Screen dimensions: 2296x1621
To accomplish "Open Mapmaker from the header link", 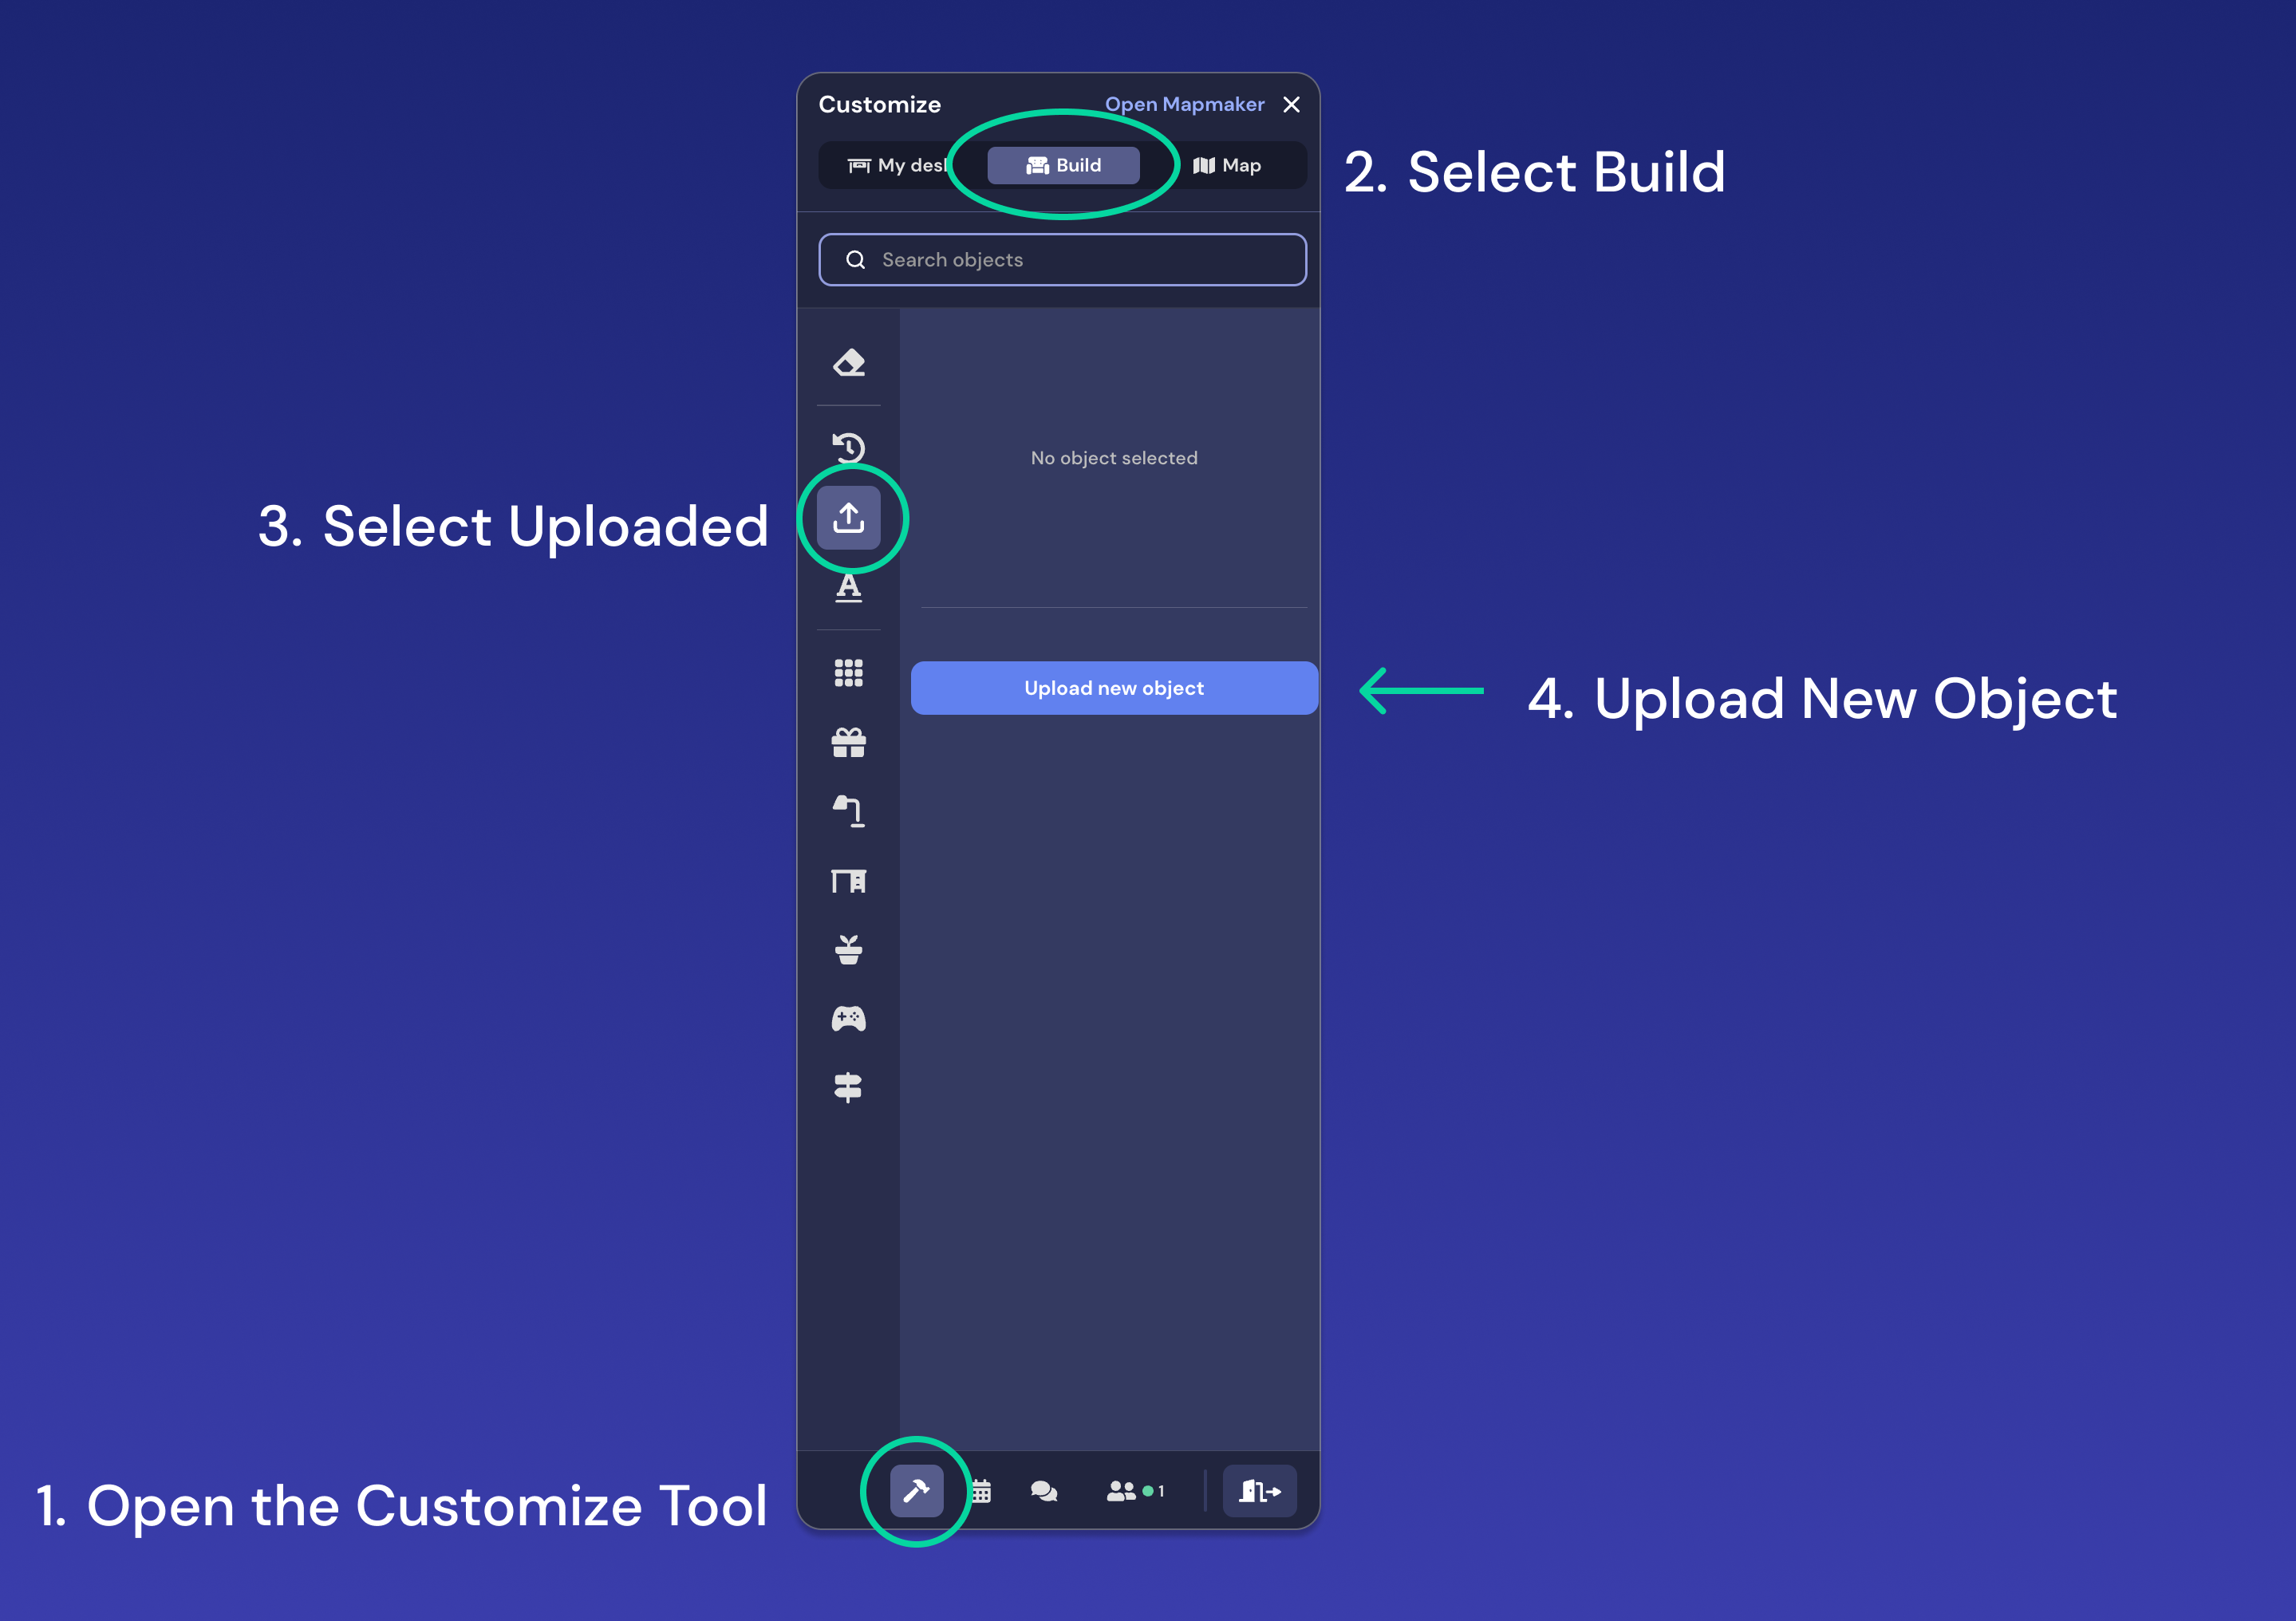I will (1185, 104).
